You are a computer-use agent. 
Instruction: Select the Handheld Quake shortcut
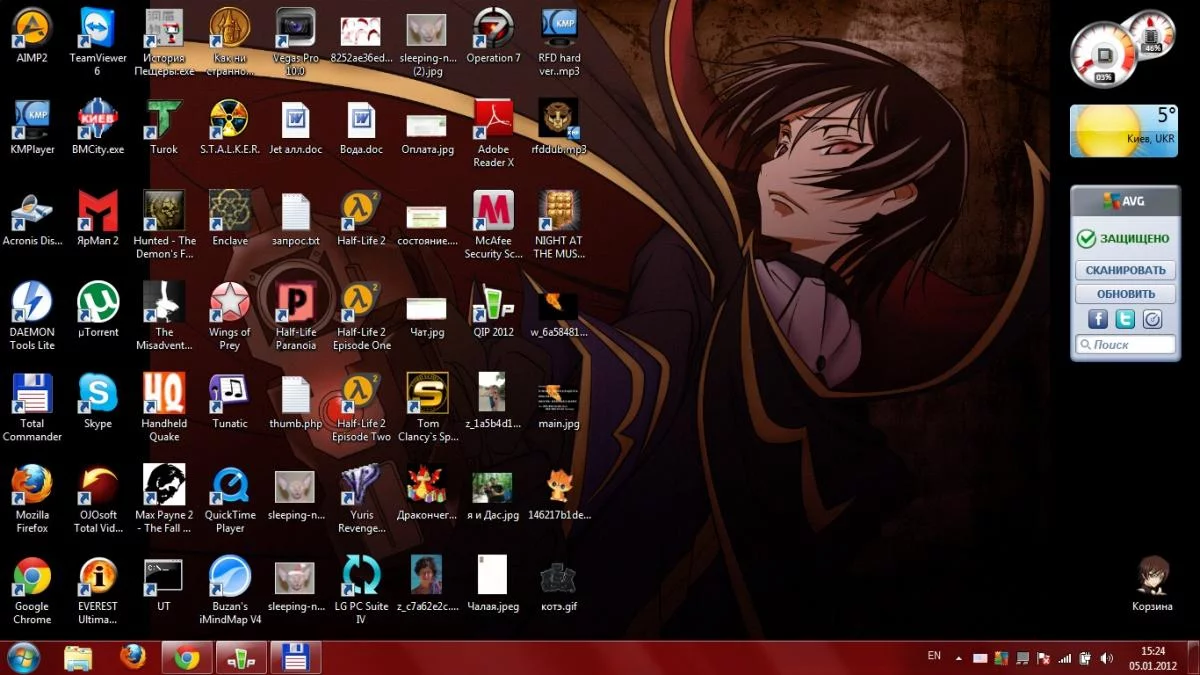pos(164,408)
